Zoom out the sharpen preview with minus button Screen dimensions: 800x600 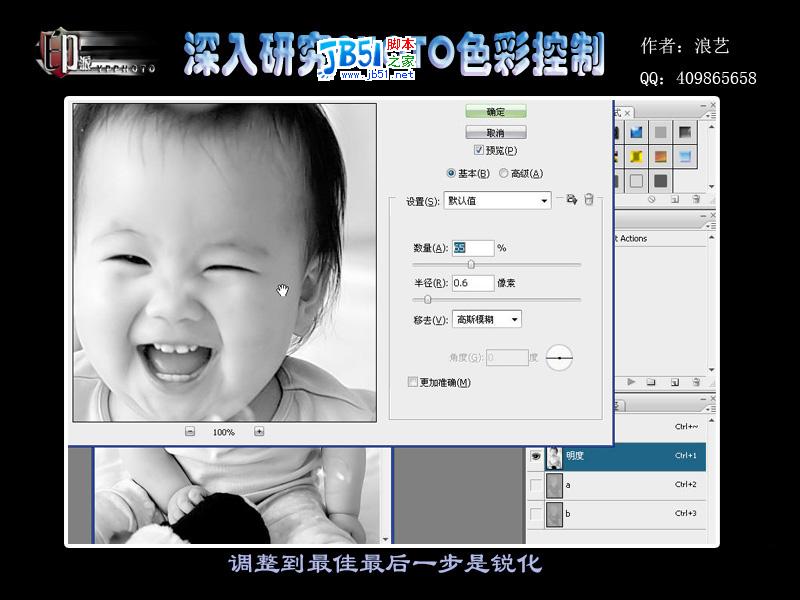tap(190, 432)
